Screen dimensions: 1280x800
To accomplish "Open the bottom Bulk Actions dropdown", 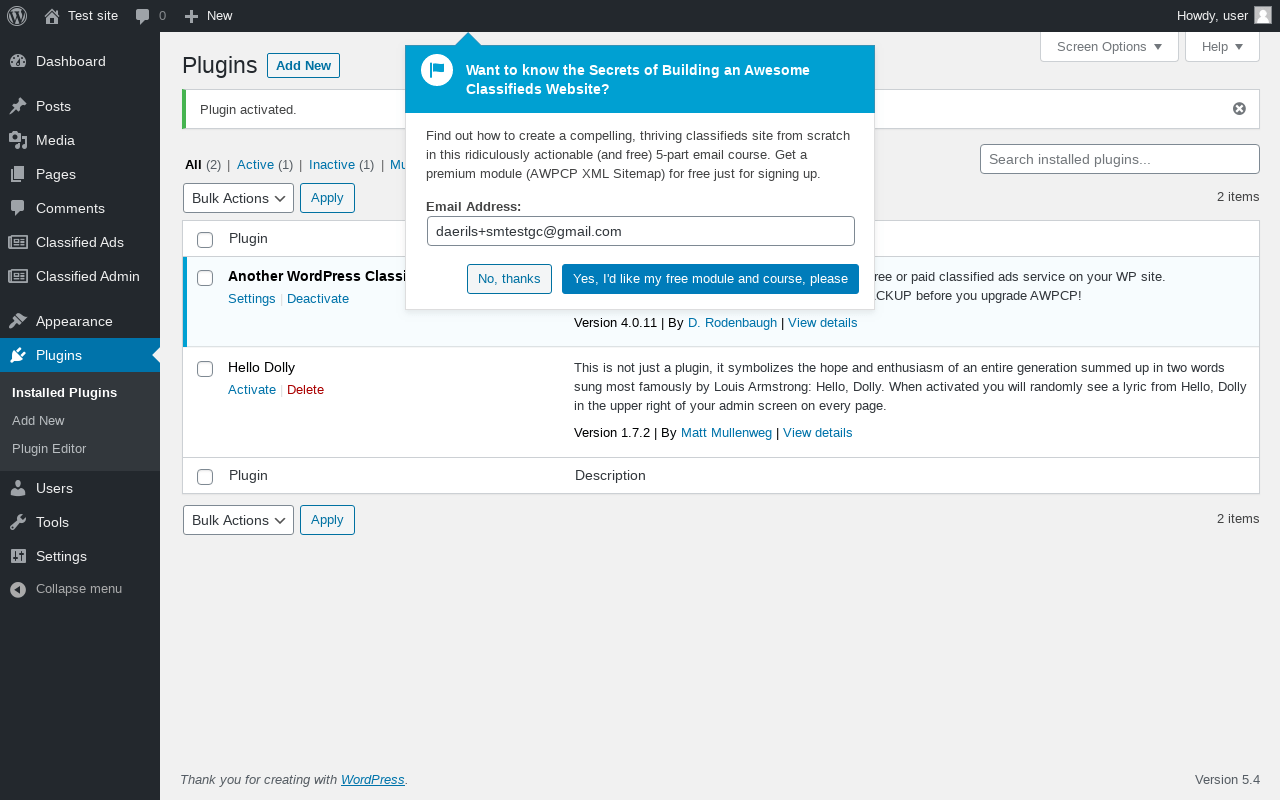I will [238, 520].
